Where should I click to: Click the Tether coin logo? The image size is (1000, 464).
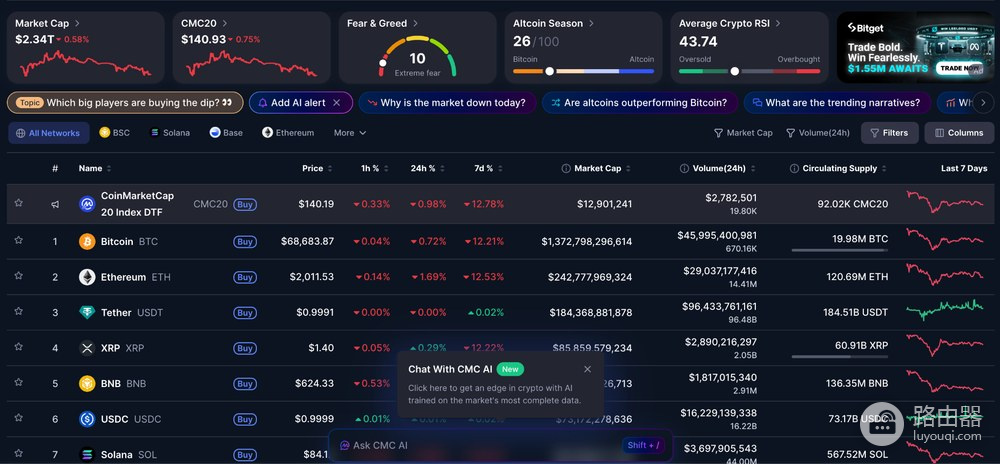[x=87, y=312]
